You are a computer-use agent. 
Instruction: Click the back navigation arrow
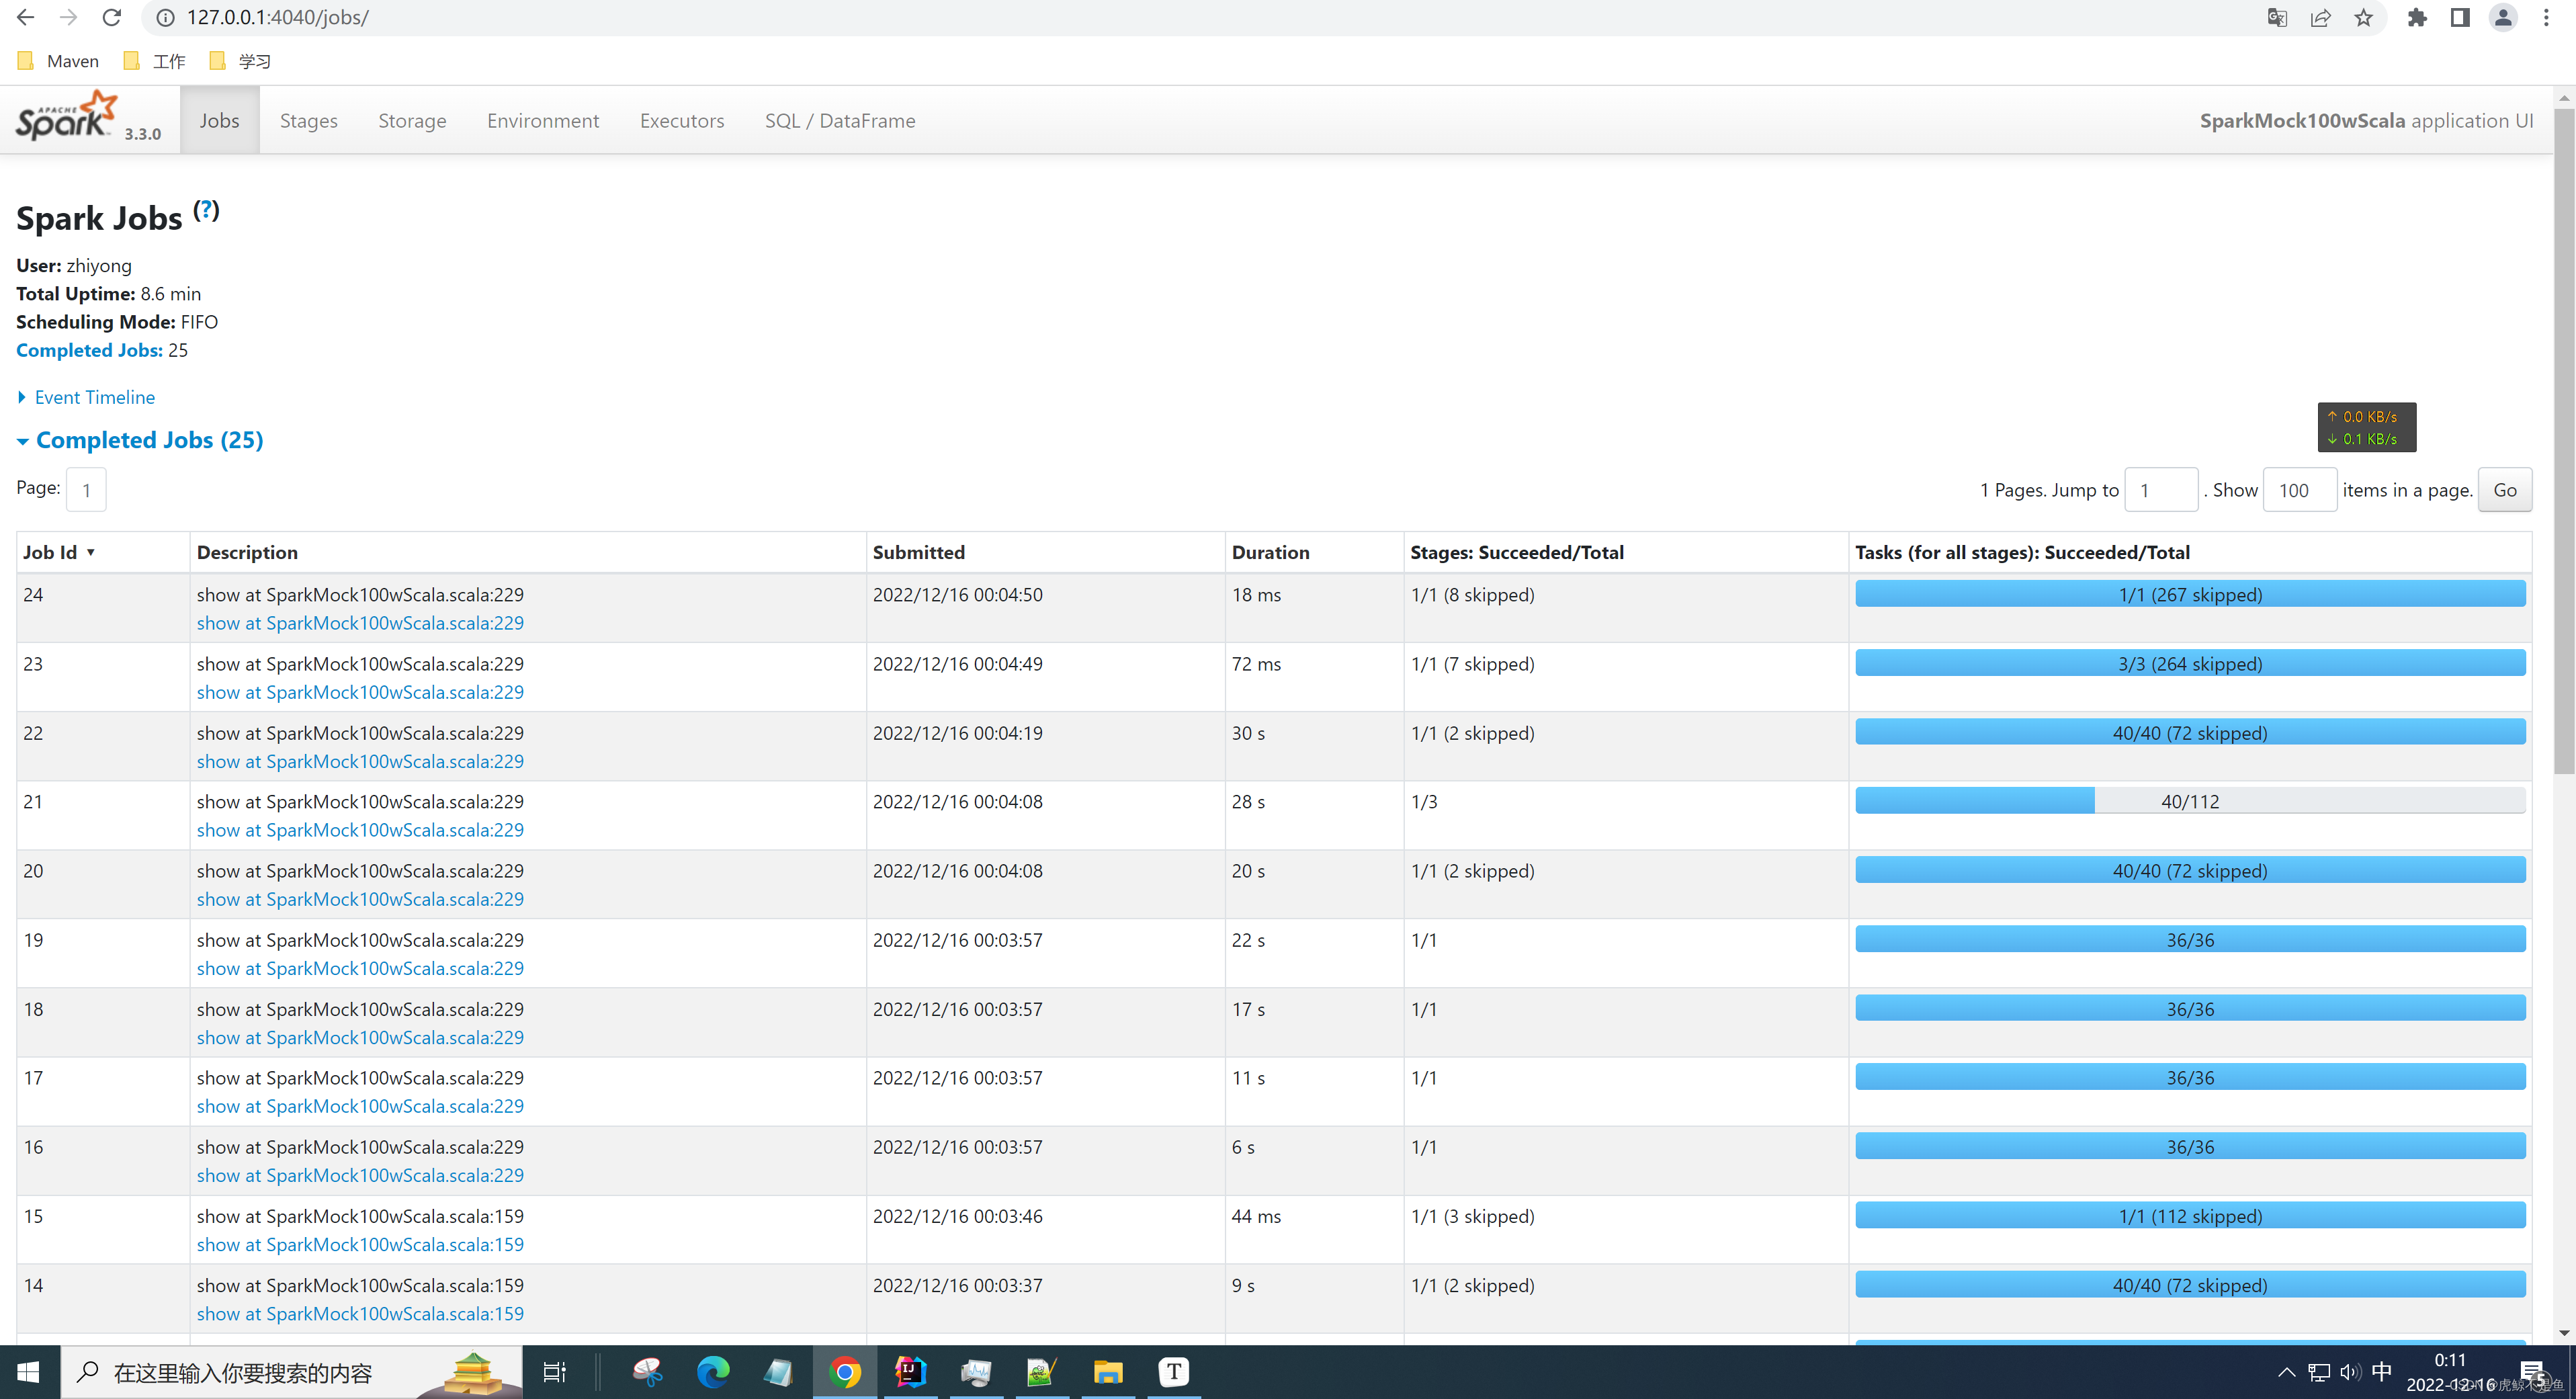tap(25, 17)
